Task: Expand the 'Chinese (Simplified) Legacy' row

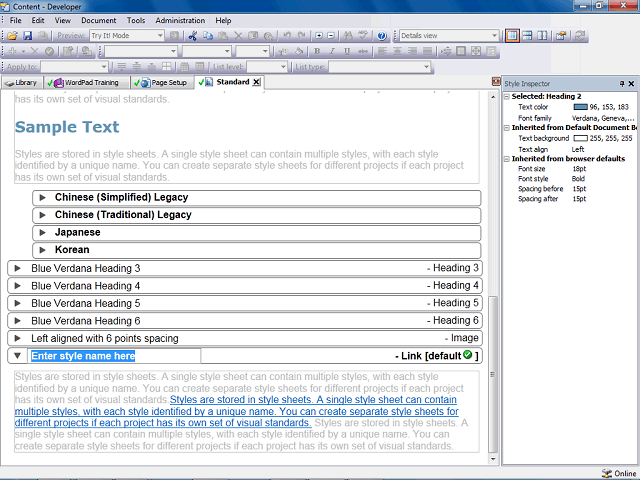Action: [x=42, y=198]
